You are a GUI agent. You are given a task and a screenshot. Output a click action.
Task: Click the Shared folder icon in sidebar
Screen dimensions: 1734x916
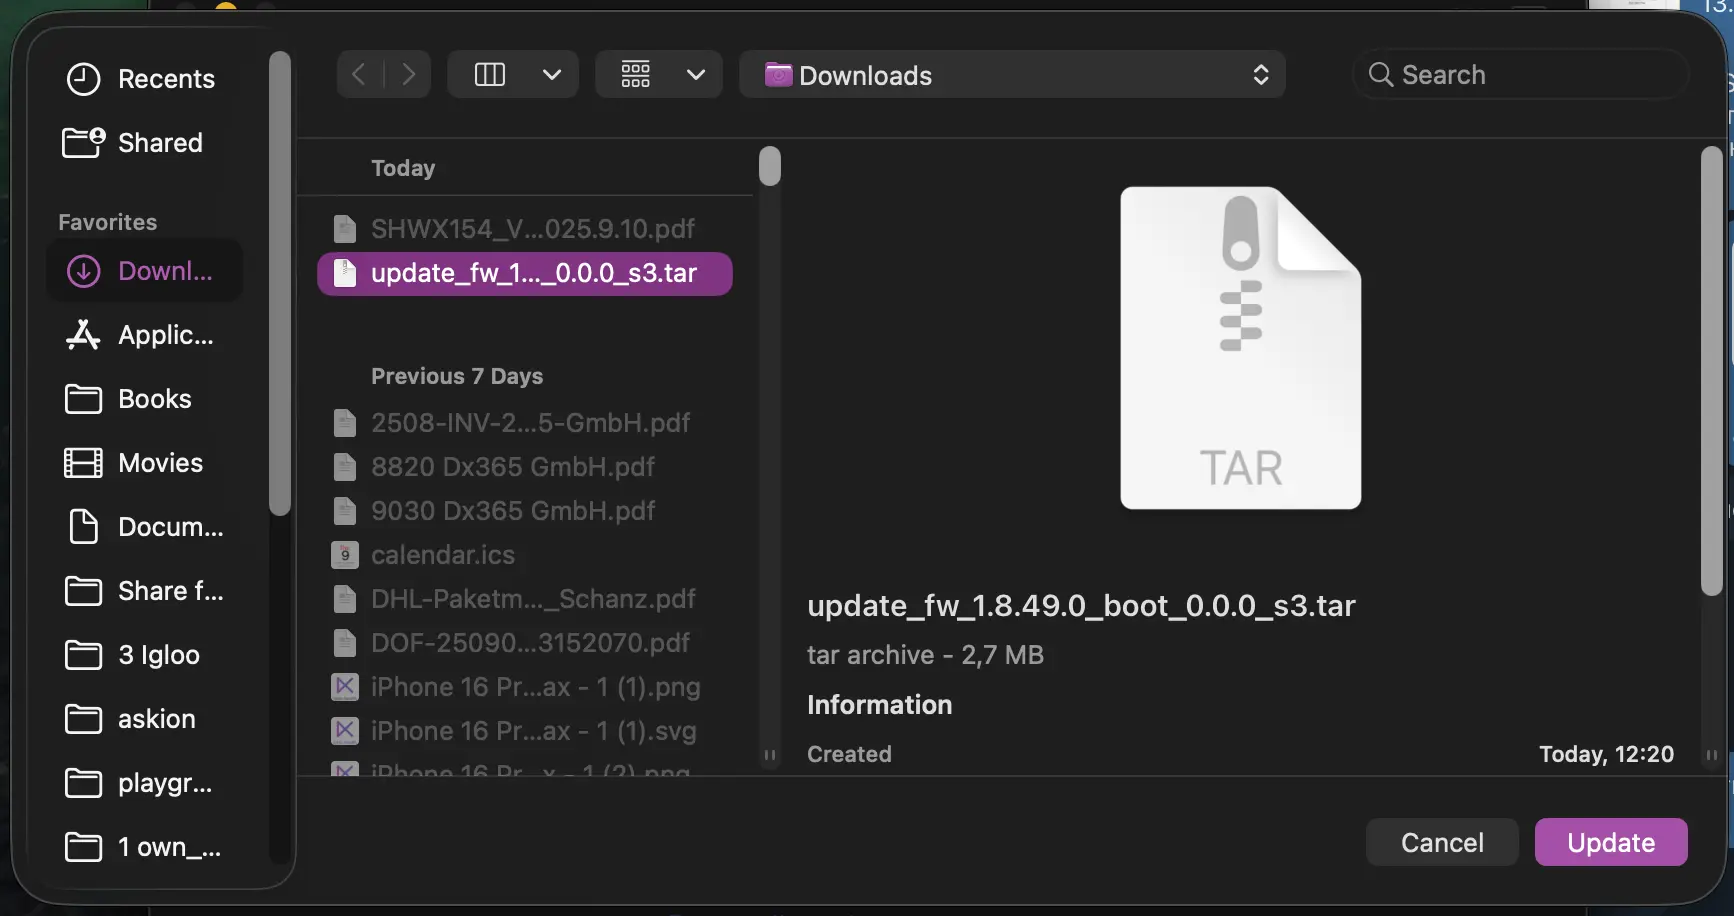(83, 143)
